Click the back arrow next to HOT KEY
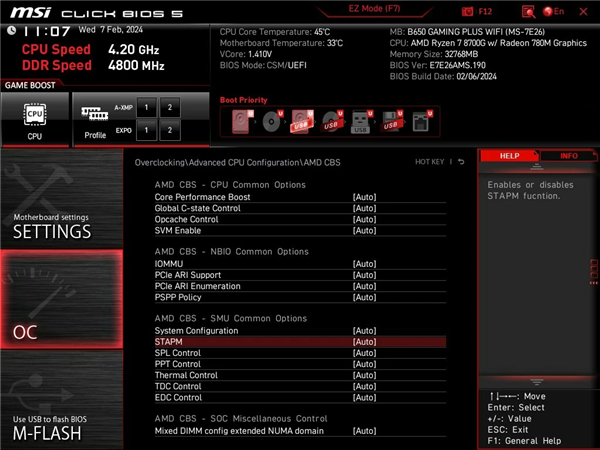This screenshot has width=600, height=450. tap(461, 162)
